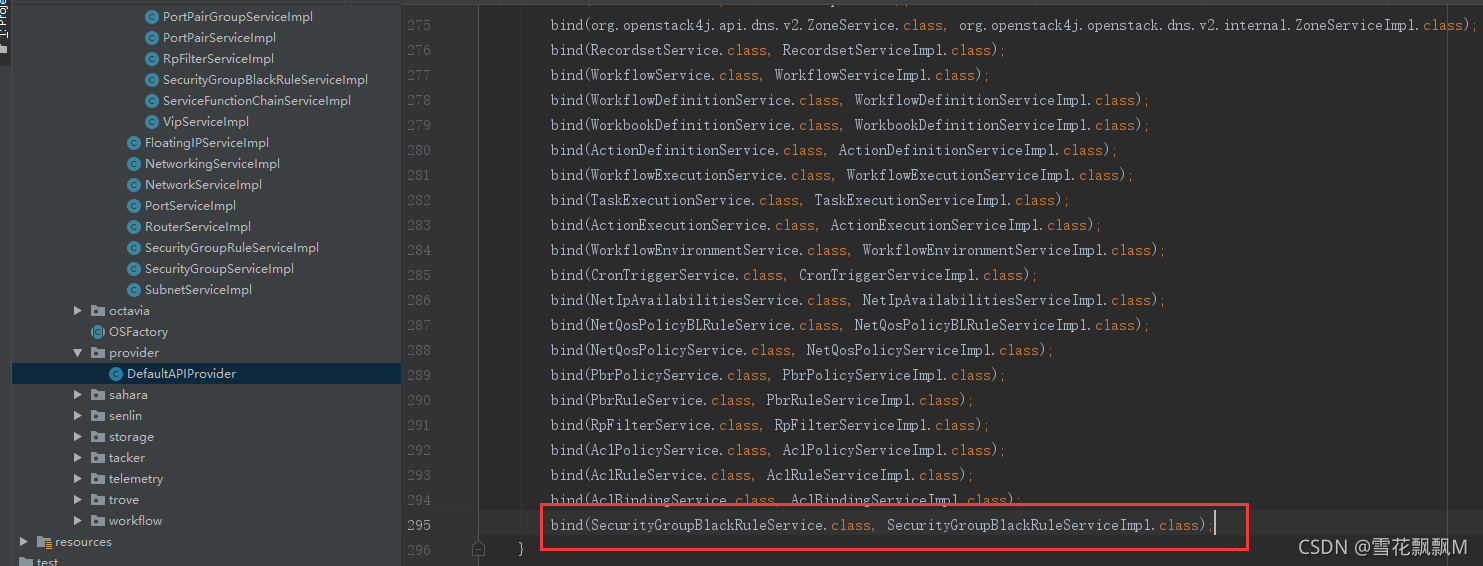Click class icon of PortServiceImpl
The height and width of the screenshot is (566, 1483).
(x=134, y=206)
